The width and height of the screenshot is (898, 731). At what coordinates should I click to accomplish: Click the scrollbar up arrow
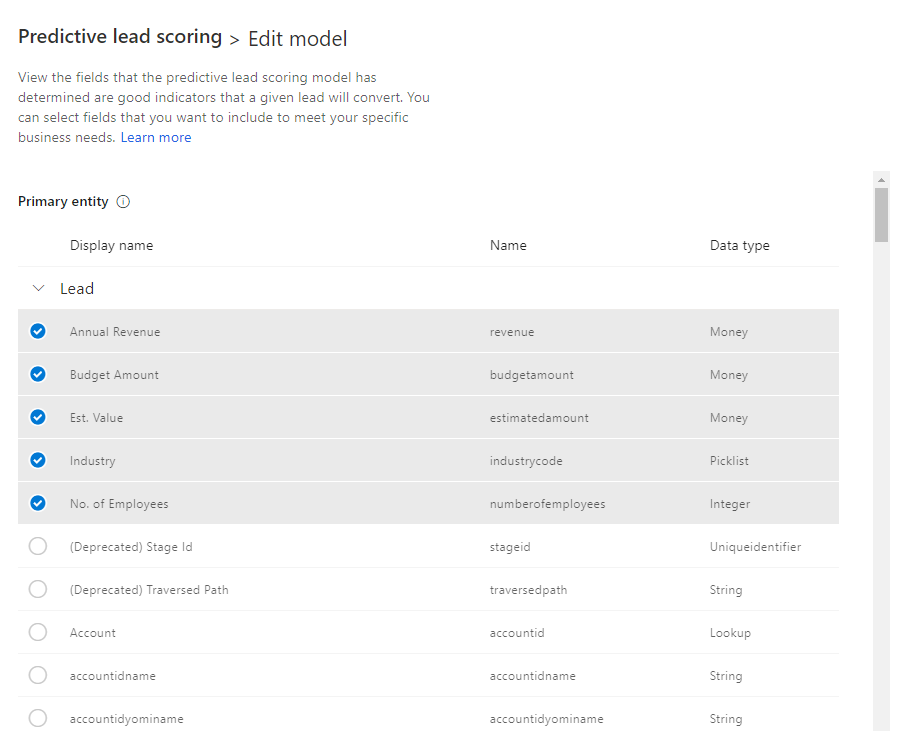(881, 180)
